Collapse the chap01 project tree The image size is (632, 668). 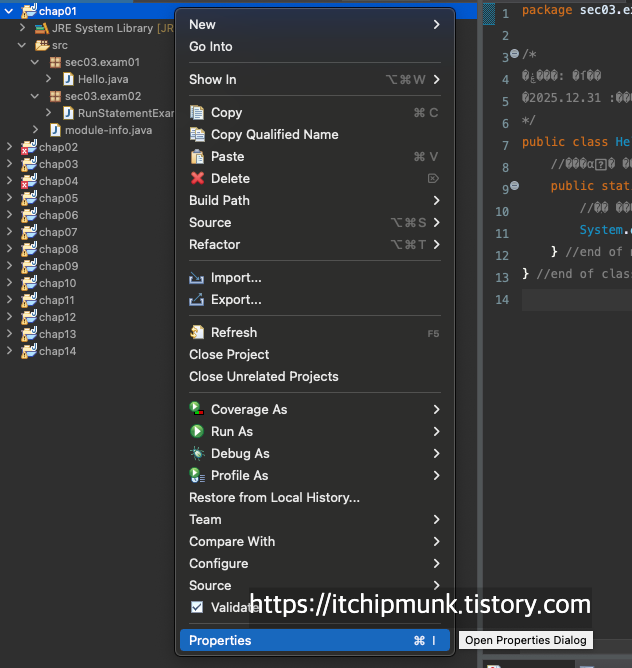[x=9, y=11]
